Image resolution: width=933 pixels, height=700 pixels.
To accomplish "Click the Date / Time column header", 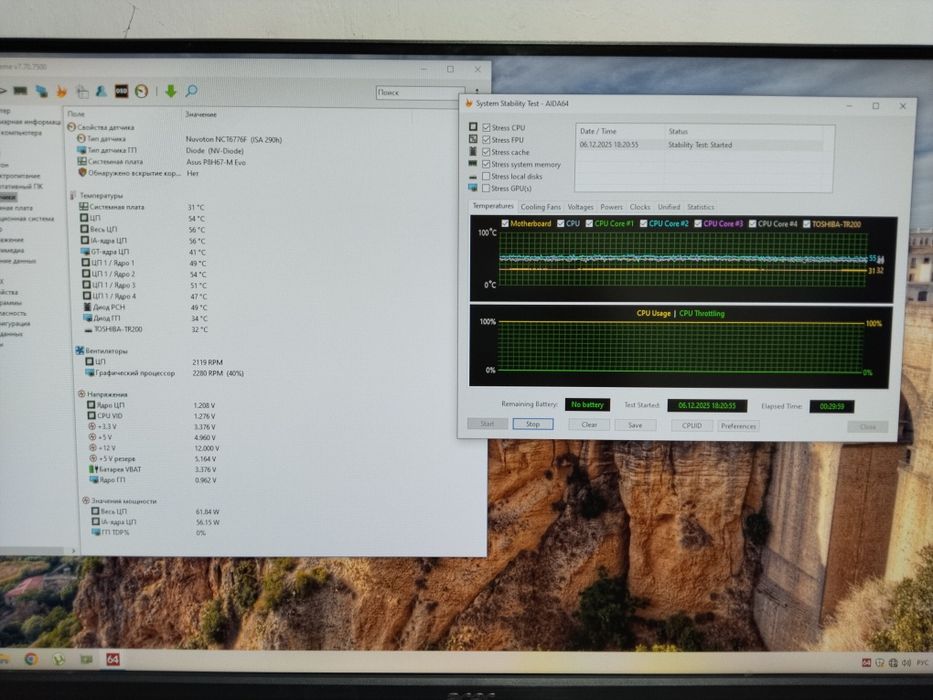I will [598, 131].
